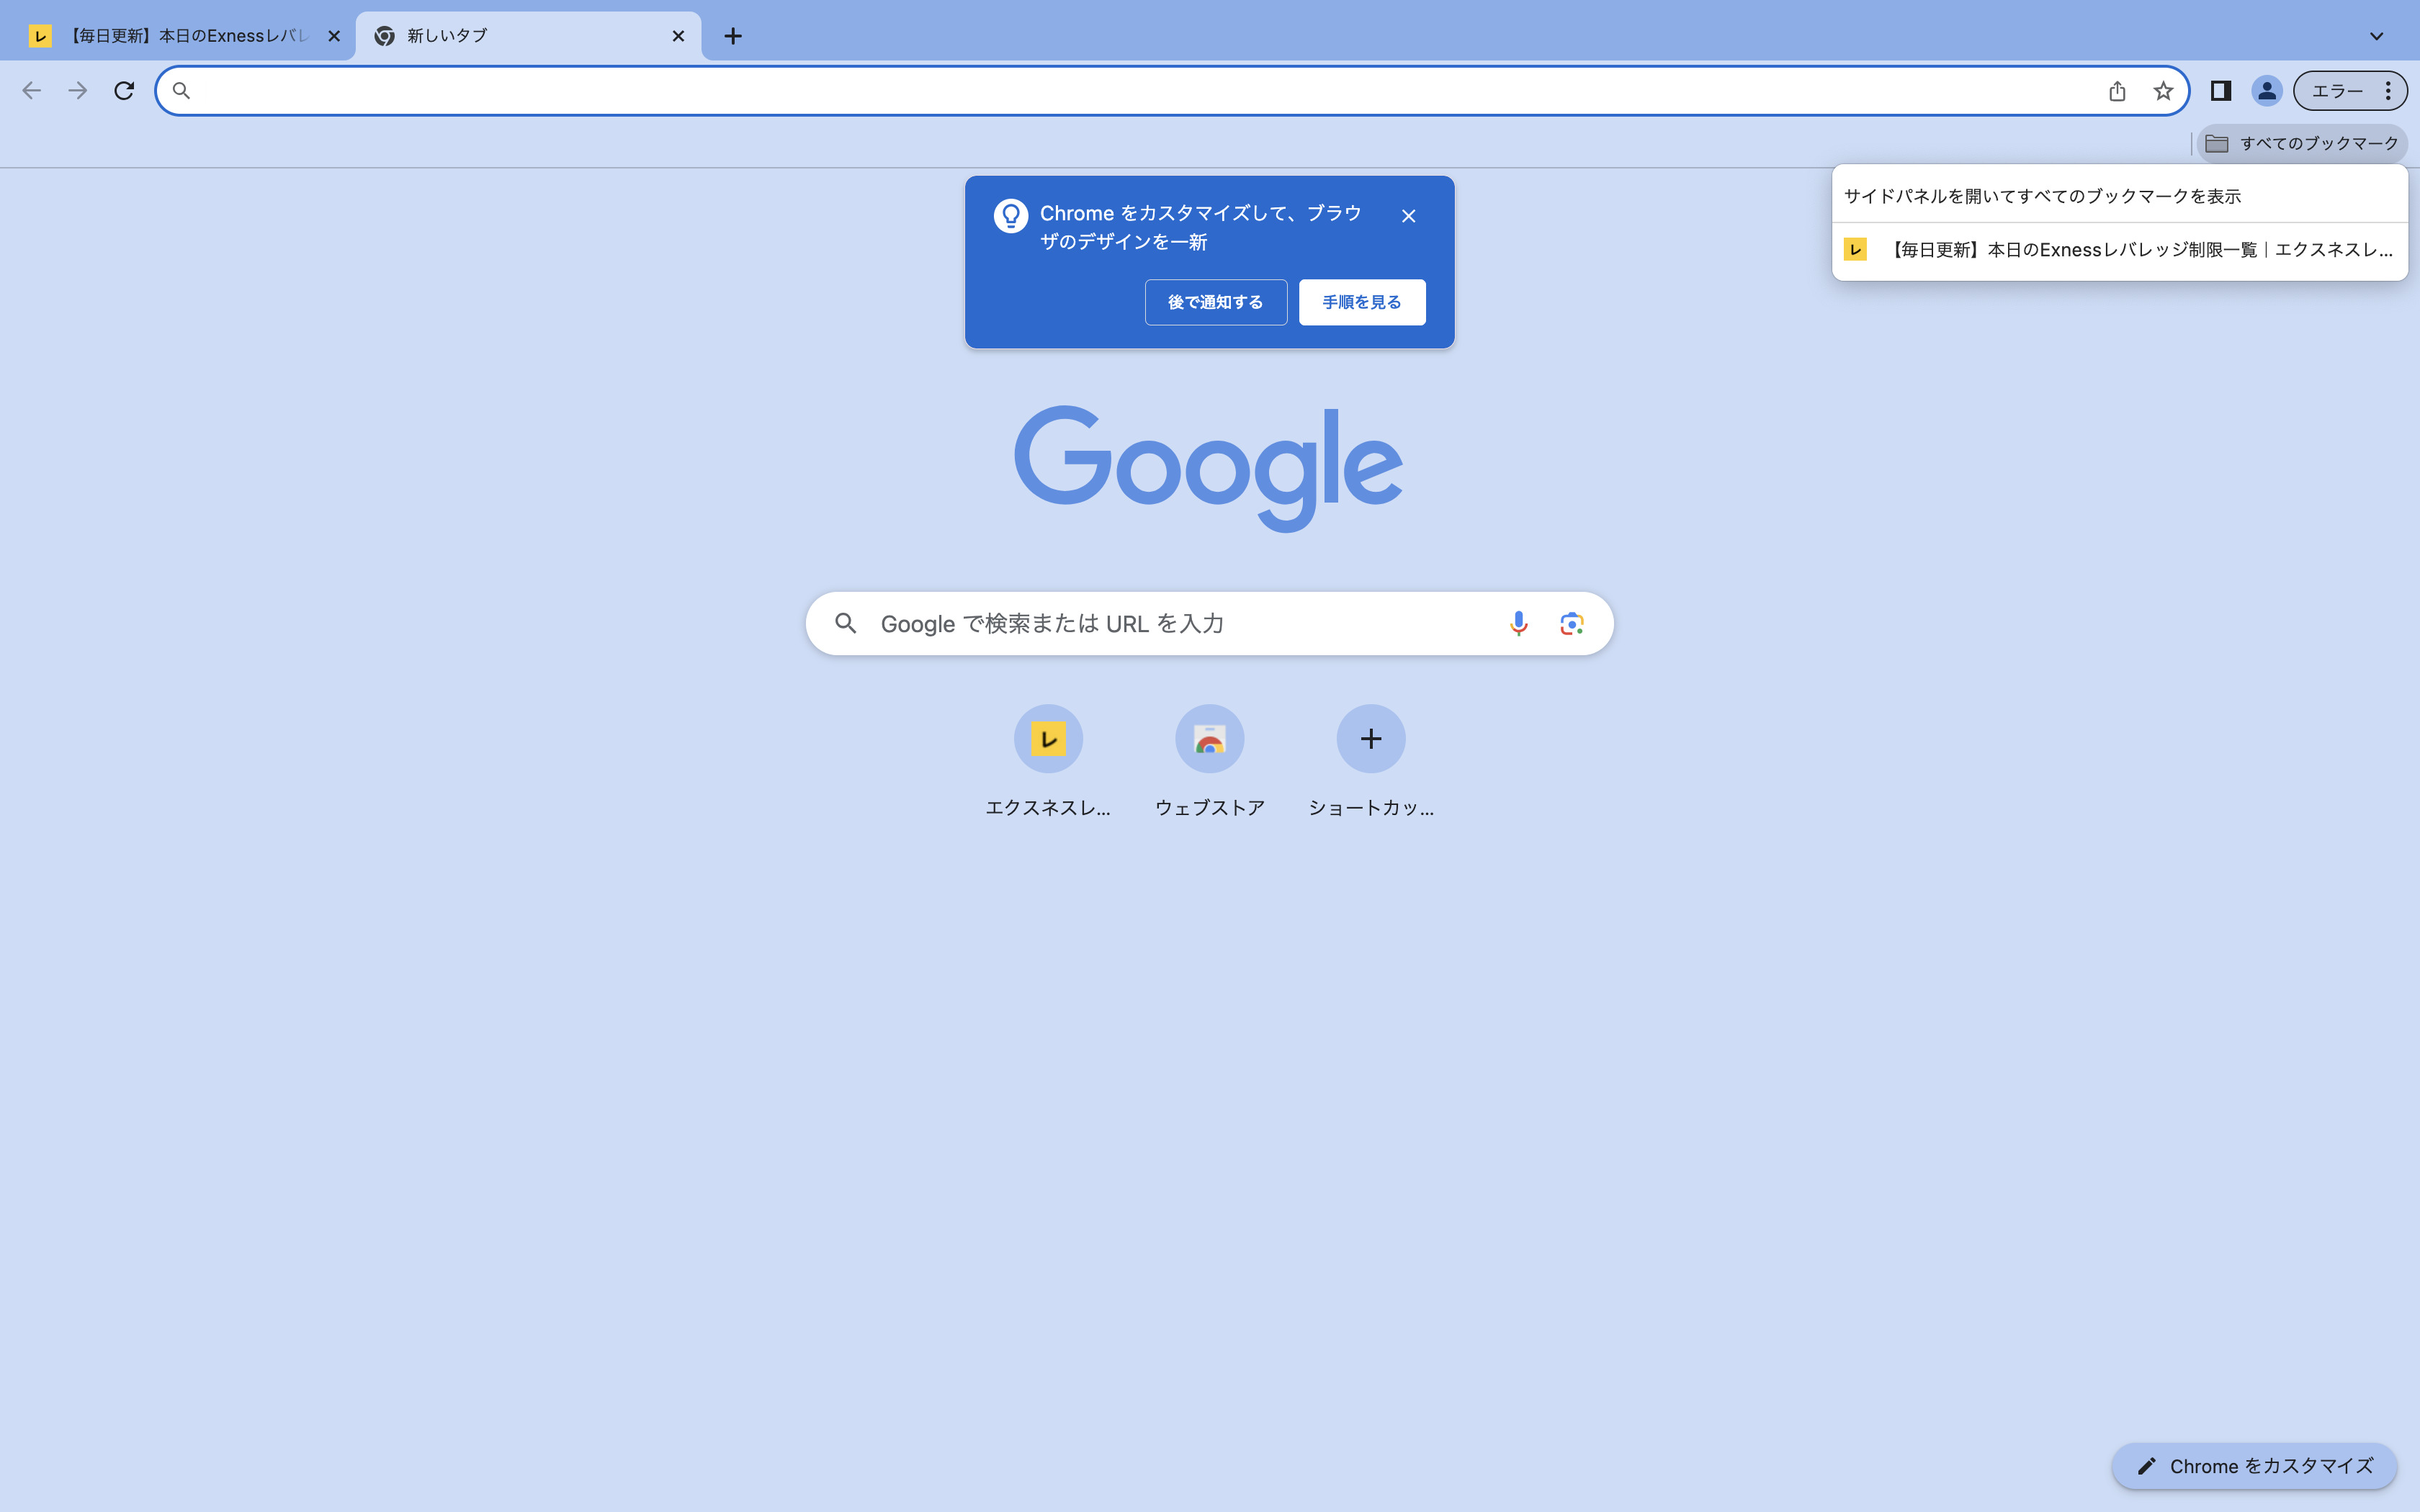Click the bookmark star icon
This screenshot has height=1512, width=2420.
(x=2163, y=91)
